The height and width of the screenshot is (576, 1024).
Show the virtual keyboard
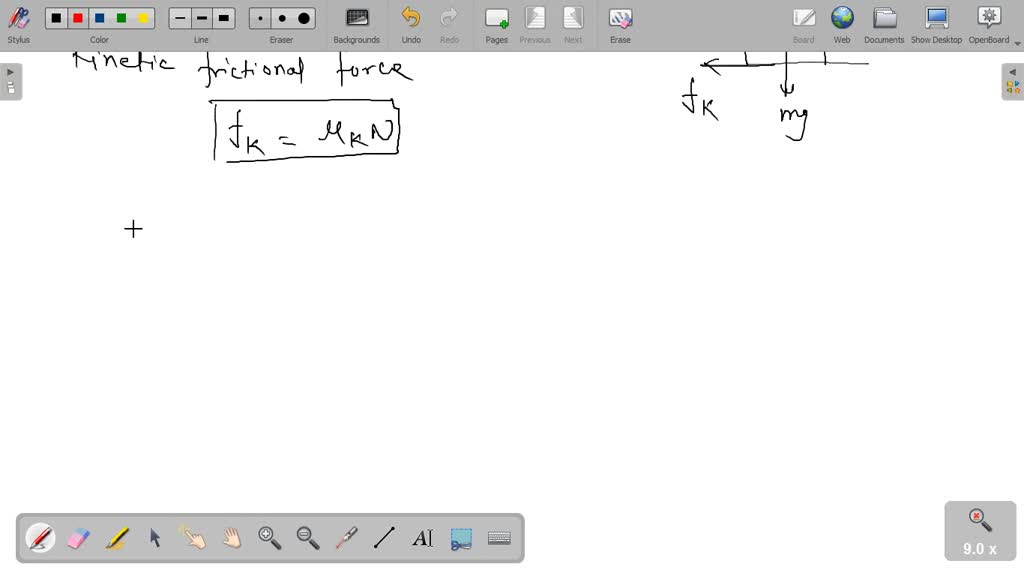click(x=499, y=538)
